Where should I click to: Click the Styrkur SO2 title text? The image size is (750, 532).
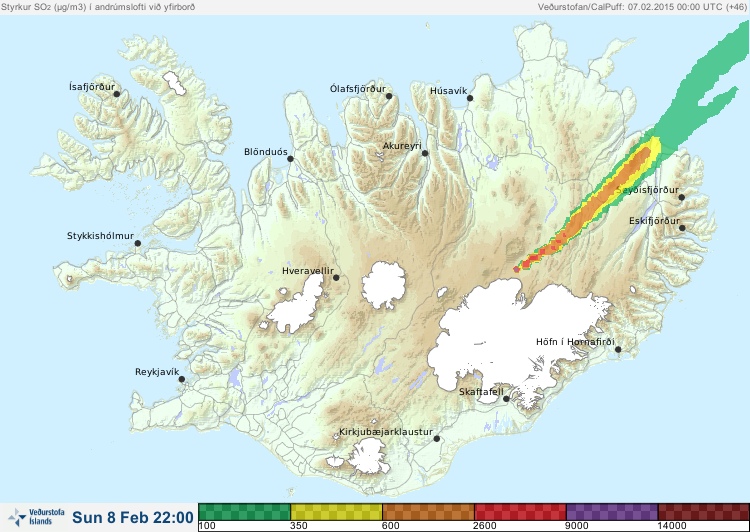[x=98, y=7]
